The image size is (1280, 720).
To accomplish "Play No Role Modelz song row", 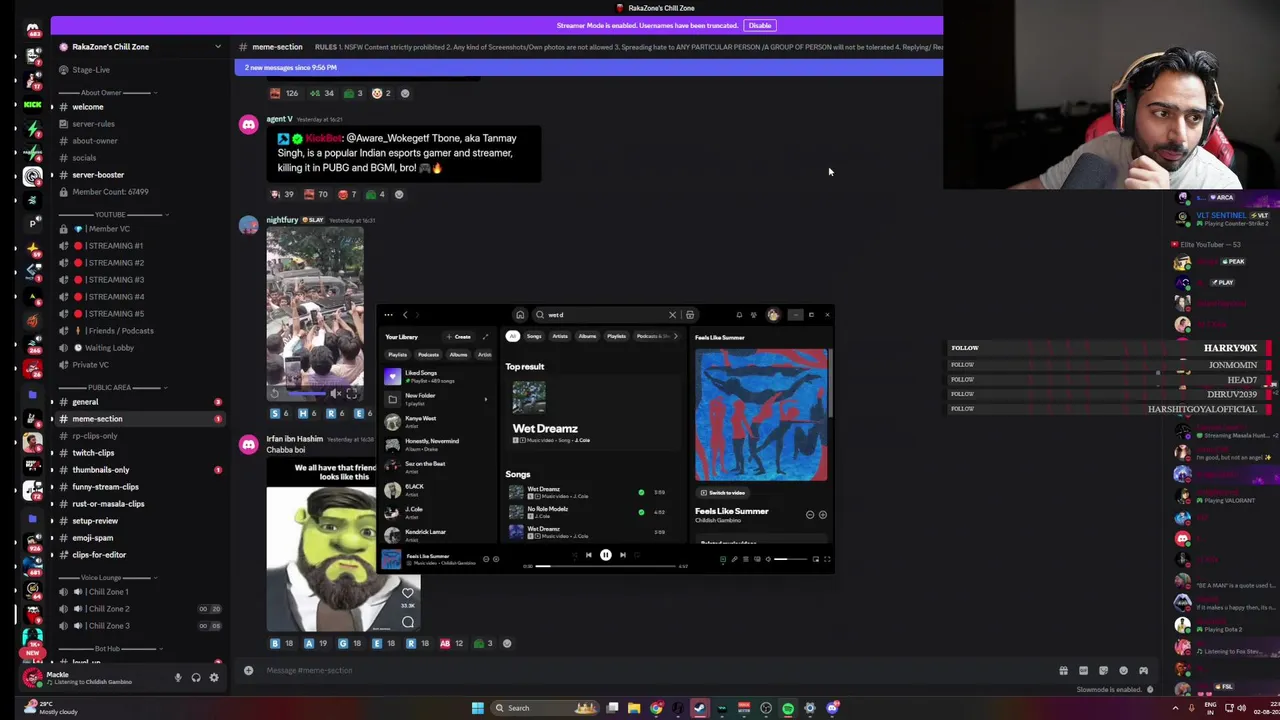I will pyautogui.click(x=590, y=512).
